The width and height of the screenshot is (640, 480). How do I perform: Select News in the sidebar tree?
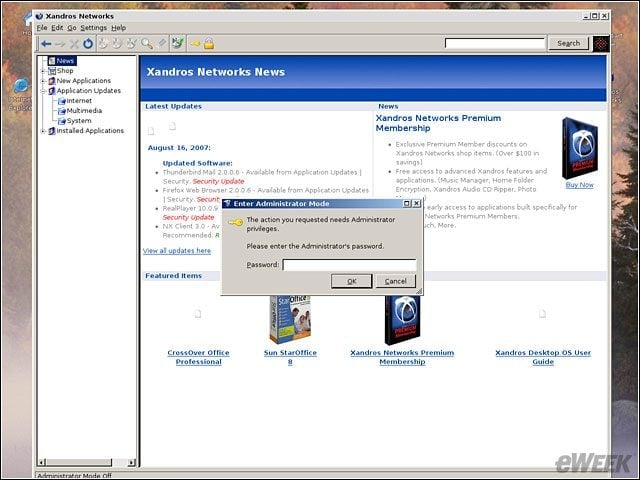(x=65, y=61)
